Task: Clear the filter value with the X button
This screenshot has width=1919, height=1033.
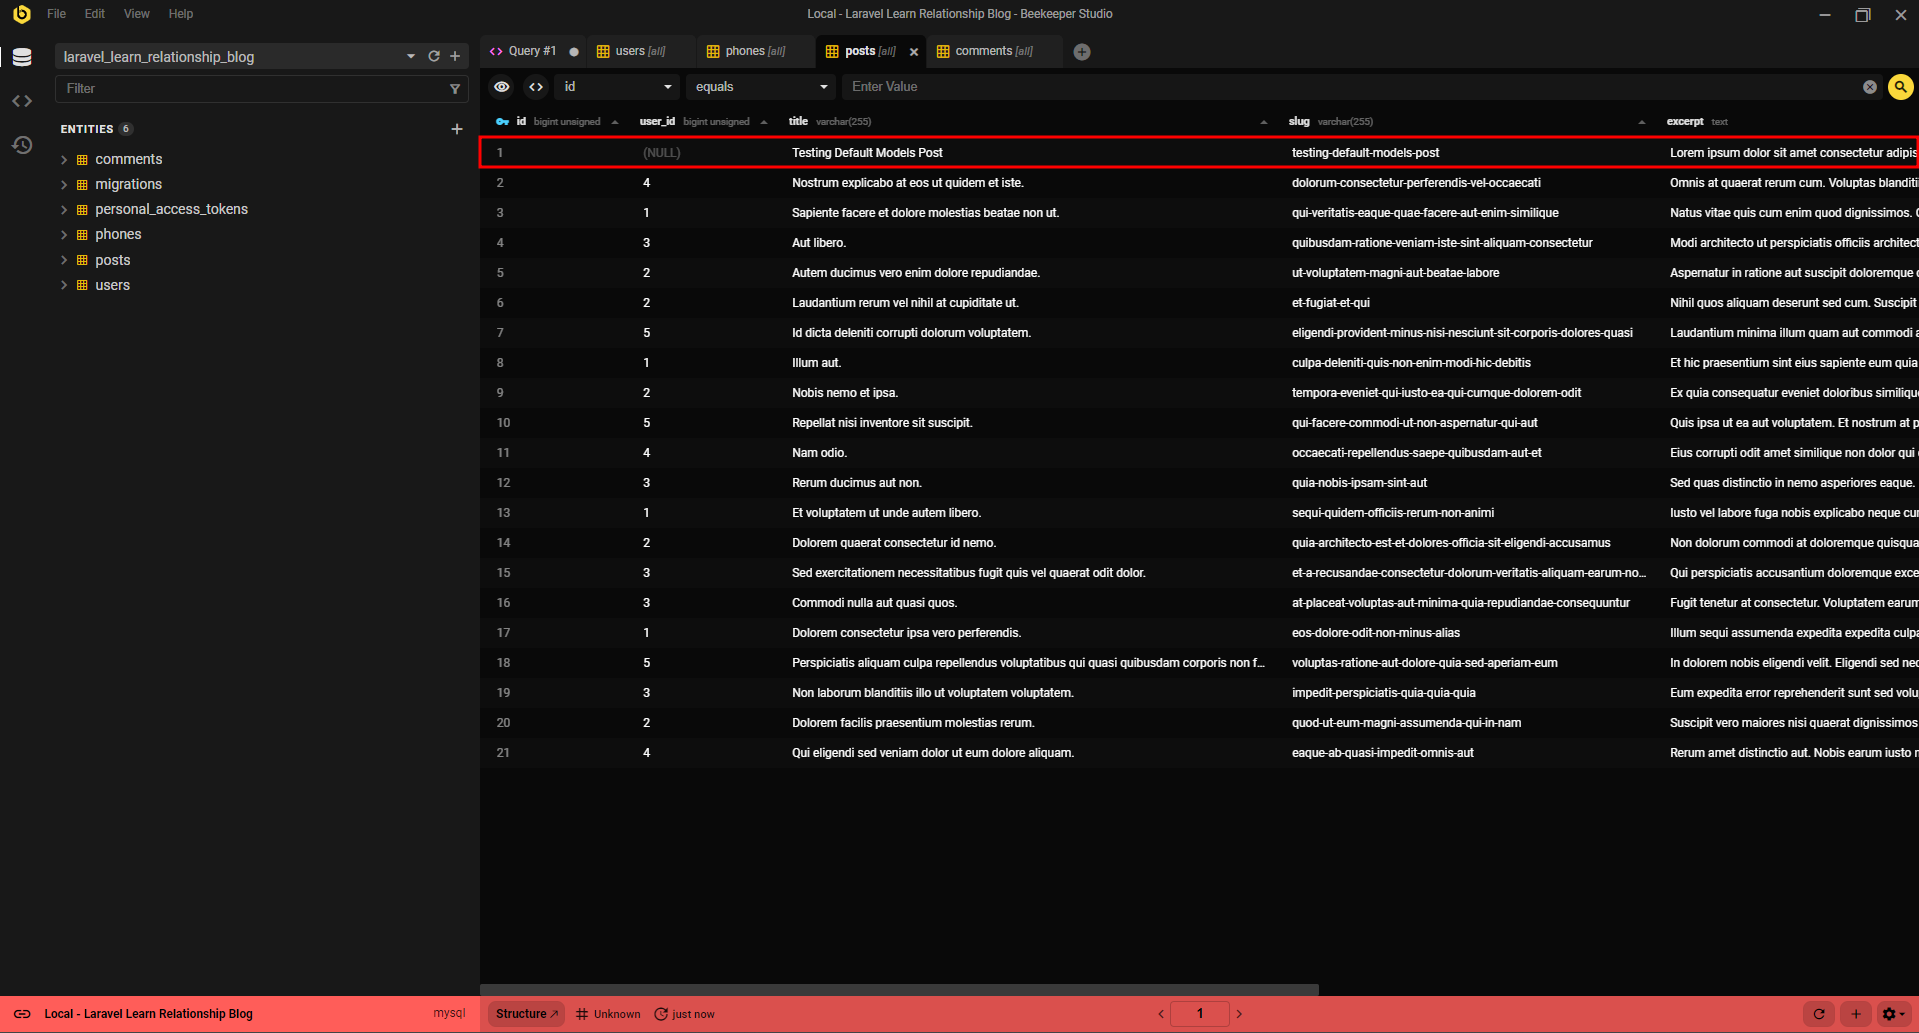Action: [x=1869, y=87]
